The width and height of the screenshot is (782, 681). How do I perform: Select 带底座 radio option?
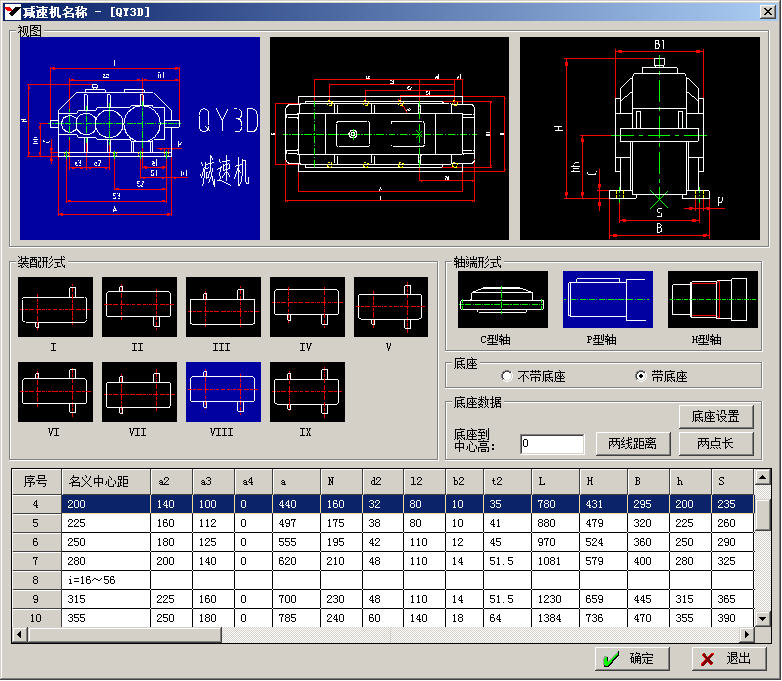pos(641,377)
